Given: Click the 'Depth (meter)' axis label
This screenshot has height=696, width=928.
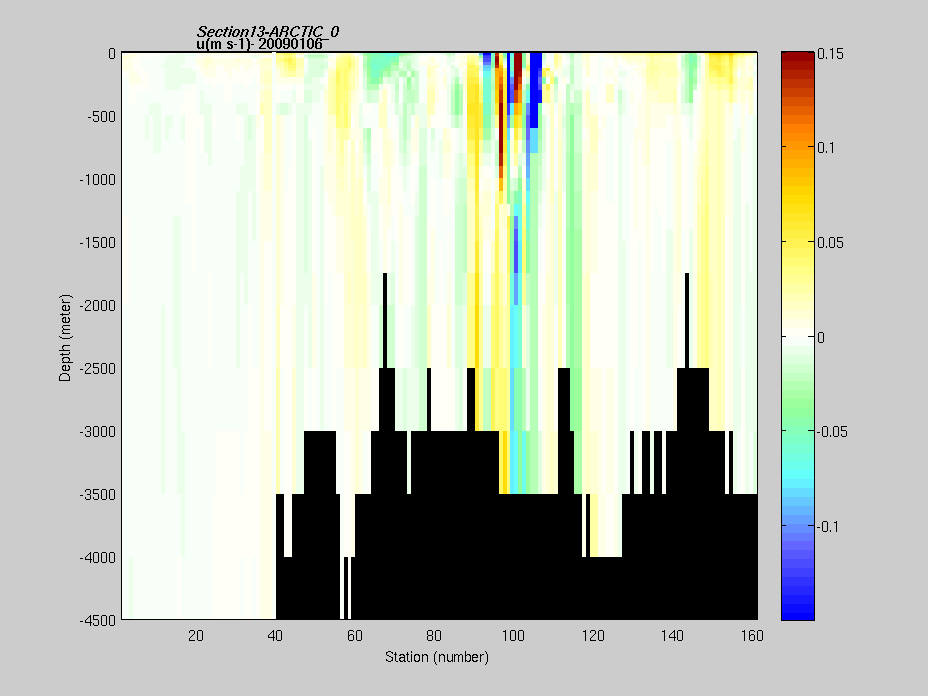Looking at the screenshot, I should pyautogui.click(x=65, y=337).
